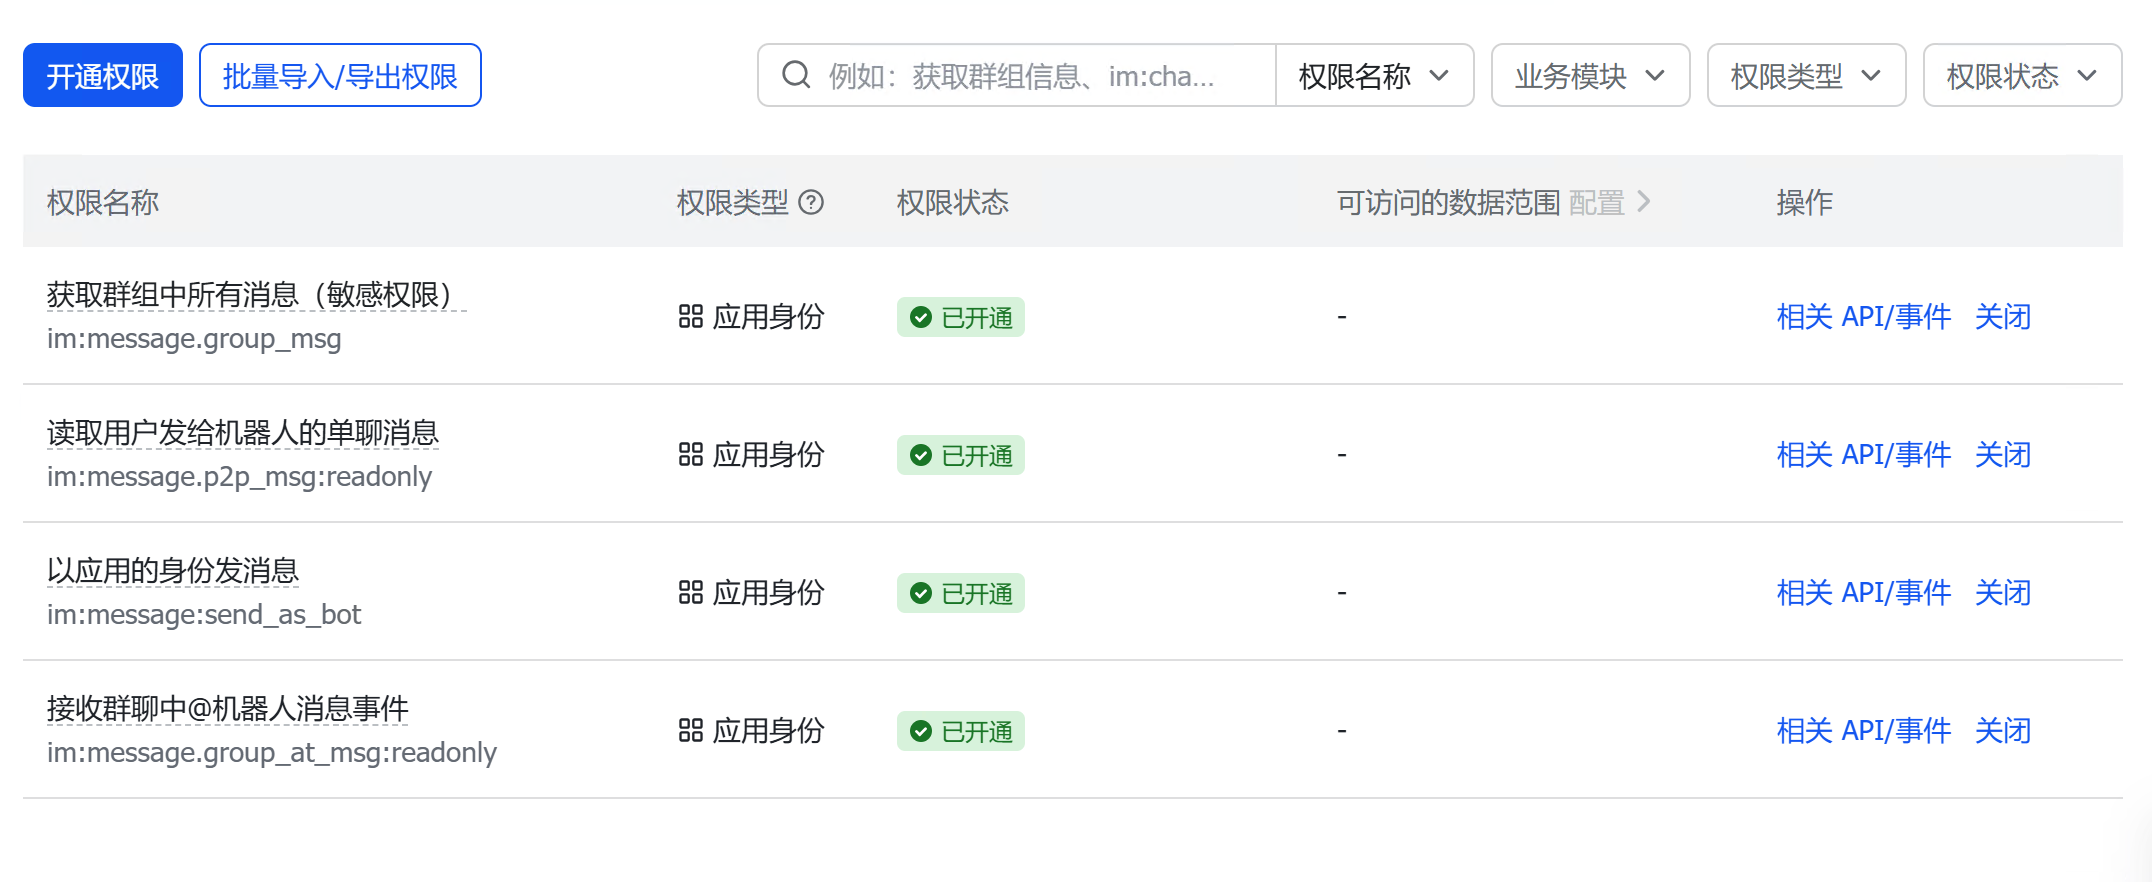This screenshot has width=2152, height=882.
Task: Click app identity icon in p2p_msg:readonly row
Action: (691, 455)
